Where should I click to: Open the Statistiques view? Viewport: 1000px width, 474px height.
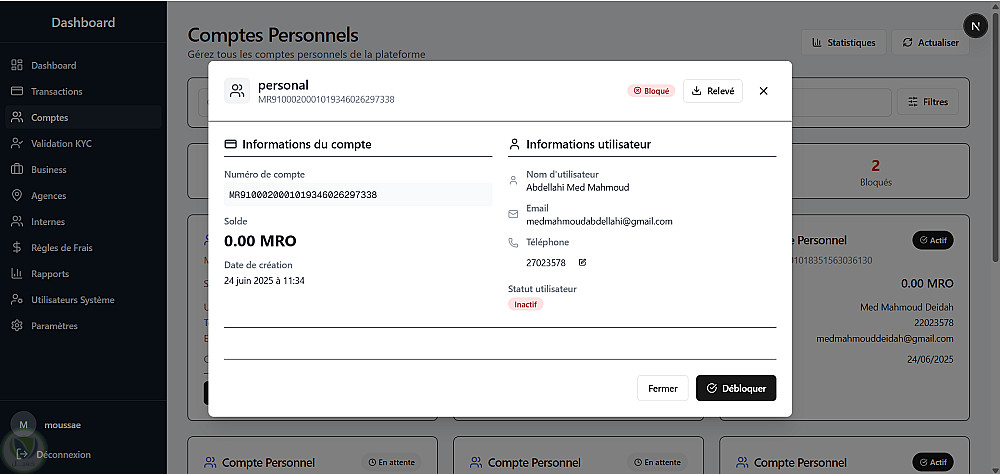[843, 43]
